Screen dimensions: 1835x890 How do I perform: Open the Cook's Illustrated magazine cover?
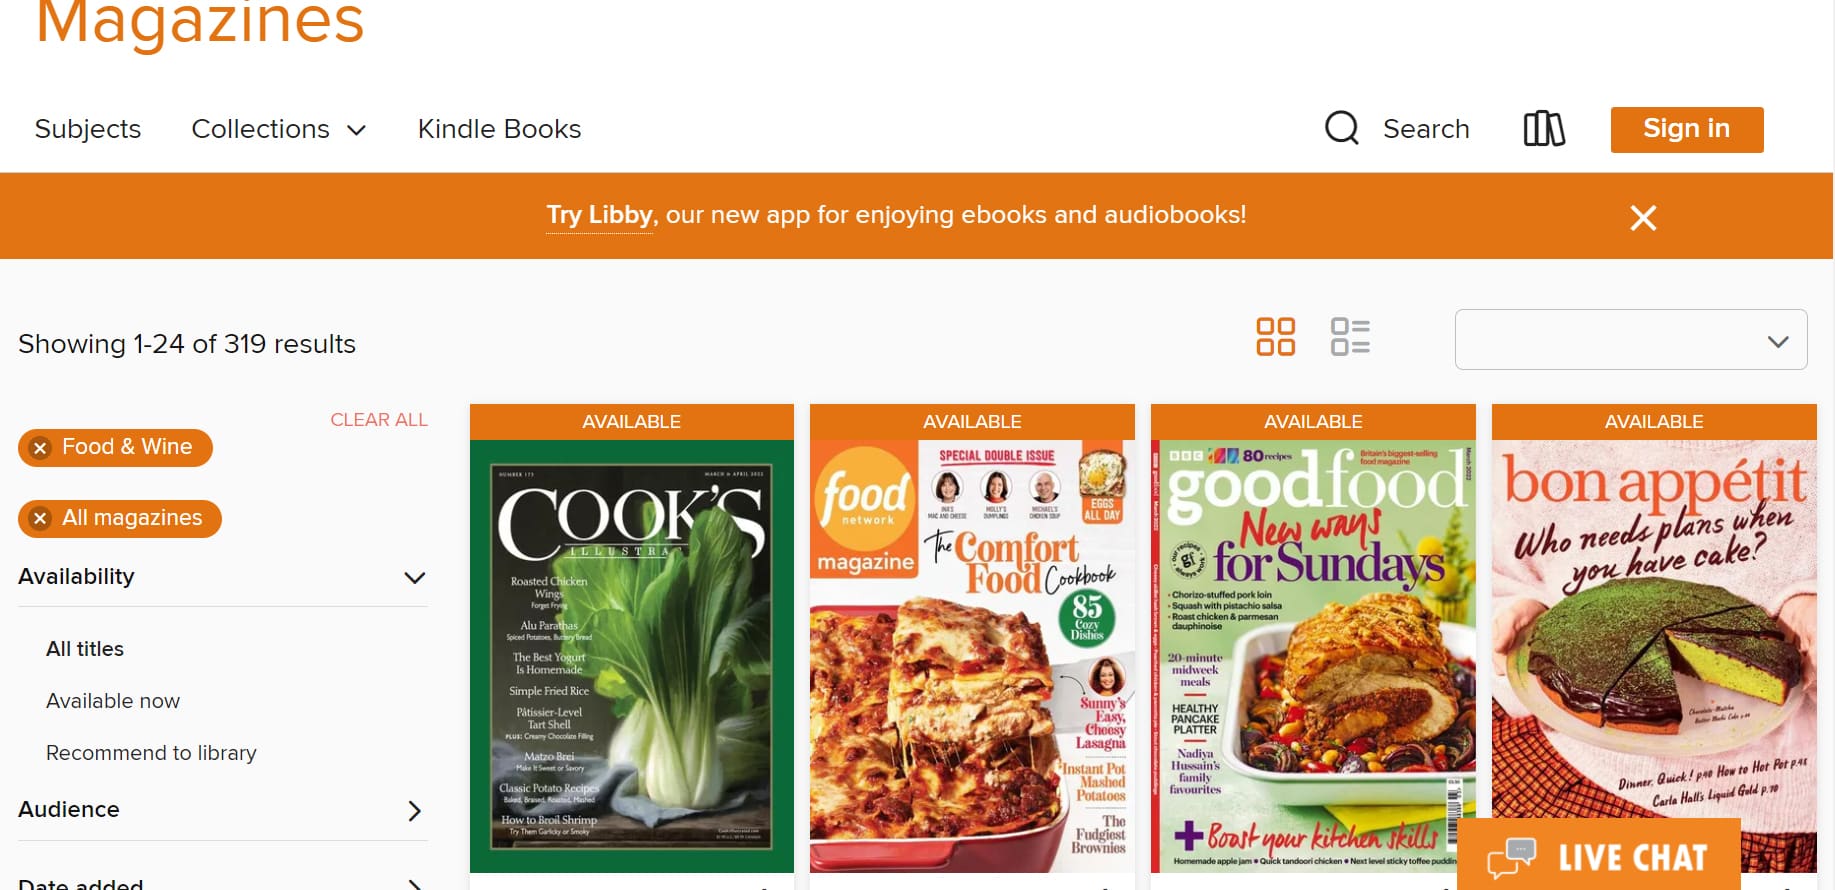pos(632,656)
